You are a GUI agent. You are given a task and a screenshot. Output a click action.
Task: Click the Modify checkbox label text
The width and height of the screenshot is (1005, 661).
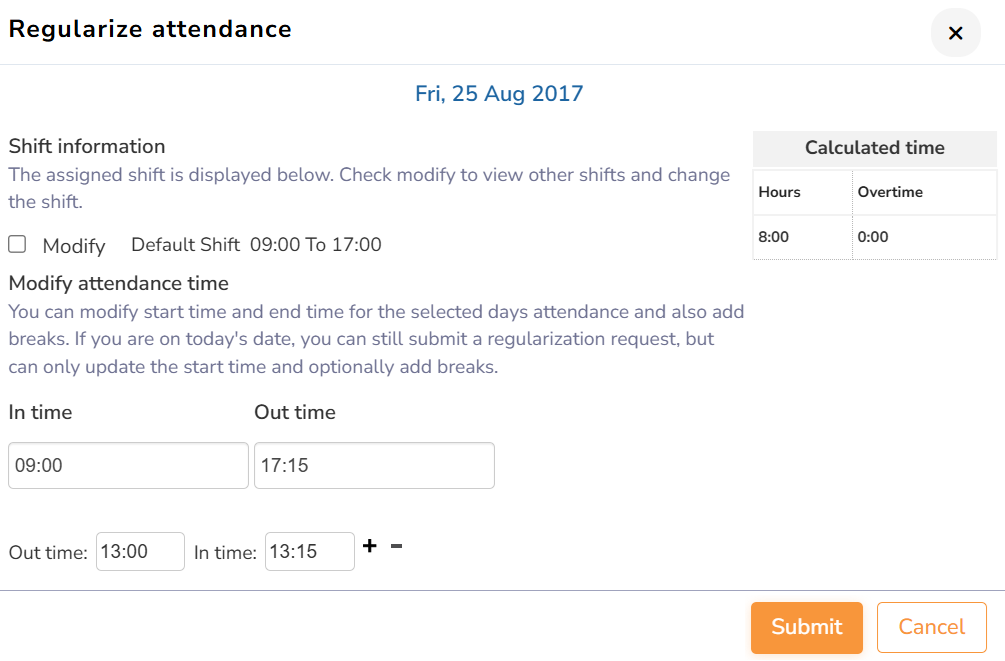coord(74,245)
